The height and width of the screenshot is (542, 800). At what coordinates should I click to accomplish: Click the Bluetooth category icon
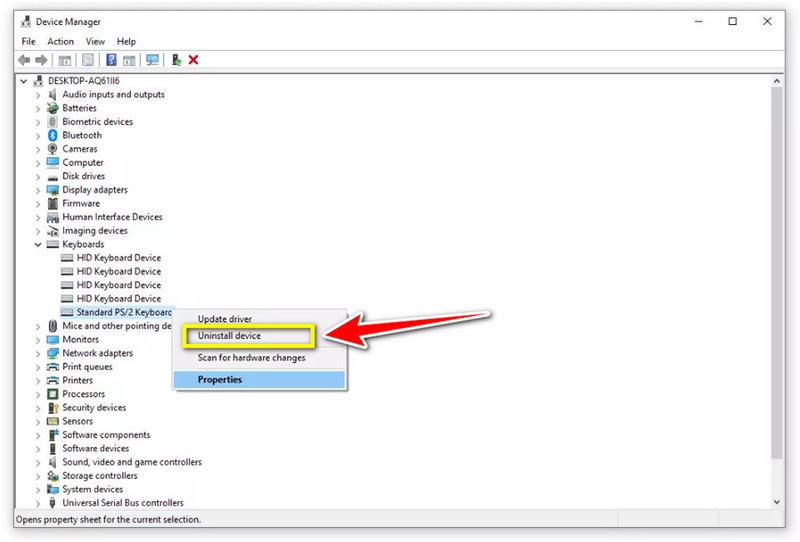[53, 135]
